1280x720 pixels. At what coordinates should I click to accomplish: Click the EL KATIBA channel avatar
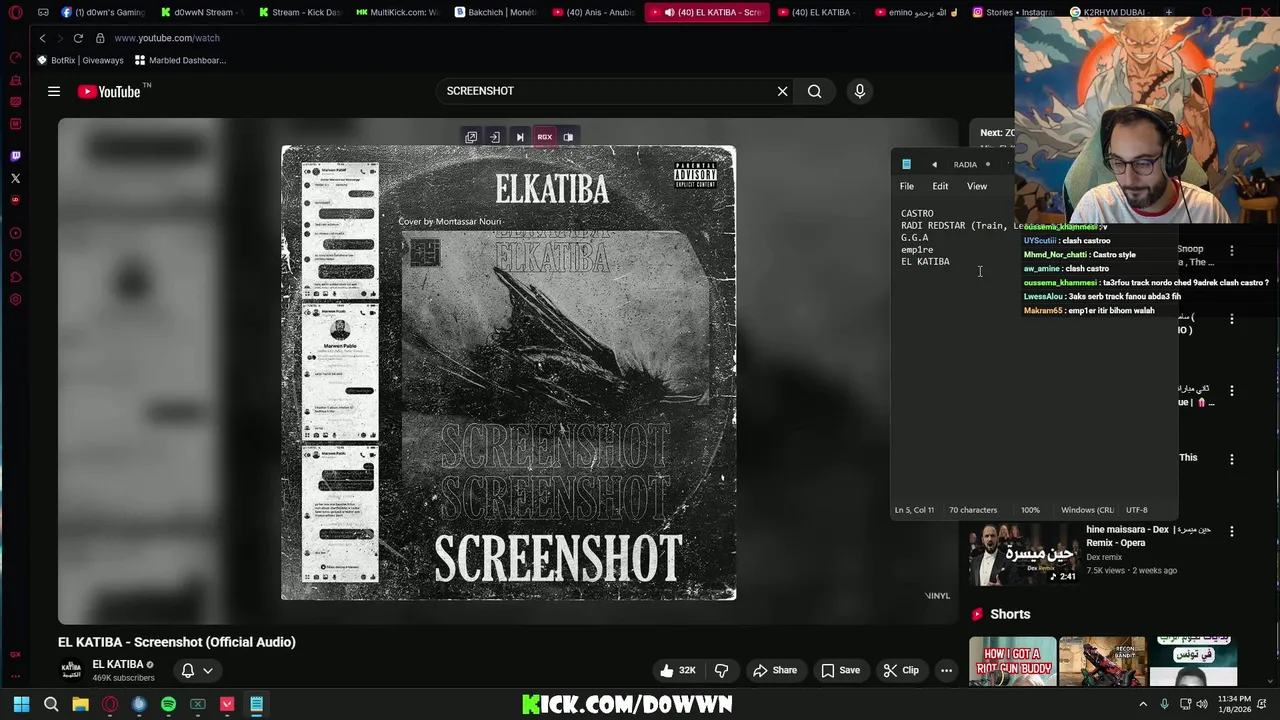(x=71, y=670)
